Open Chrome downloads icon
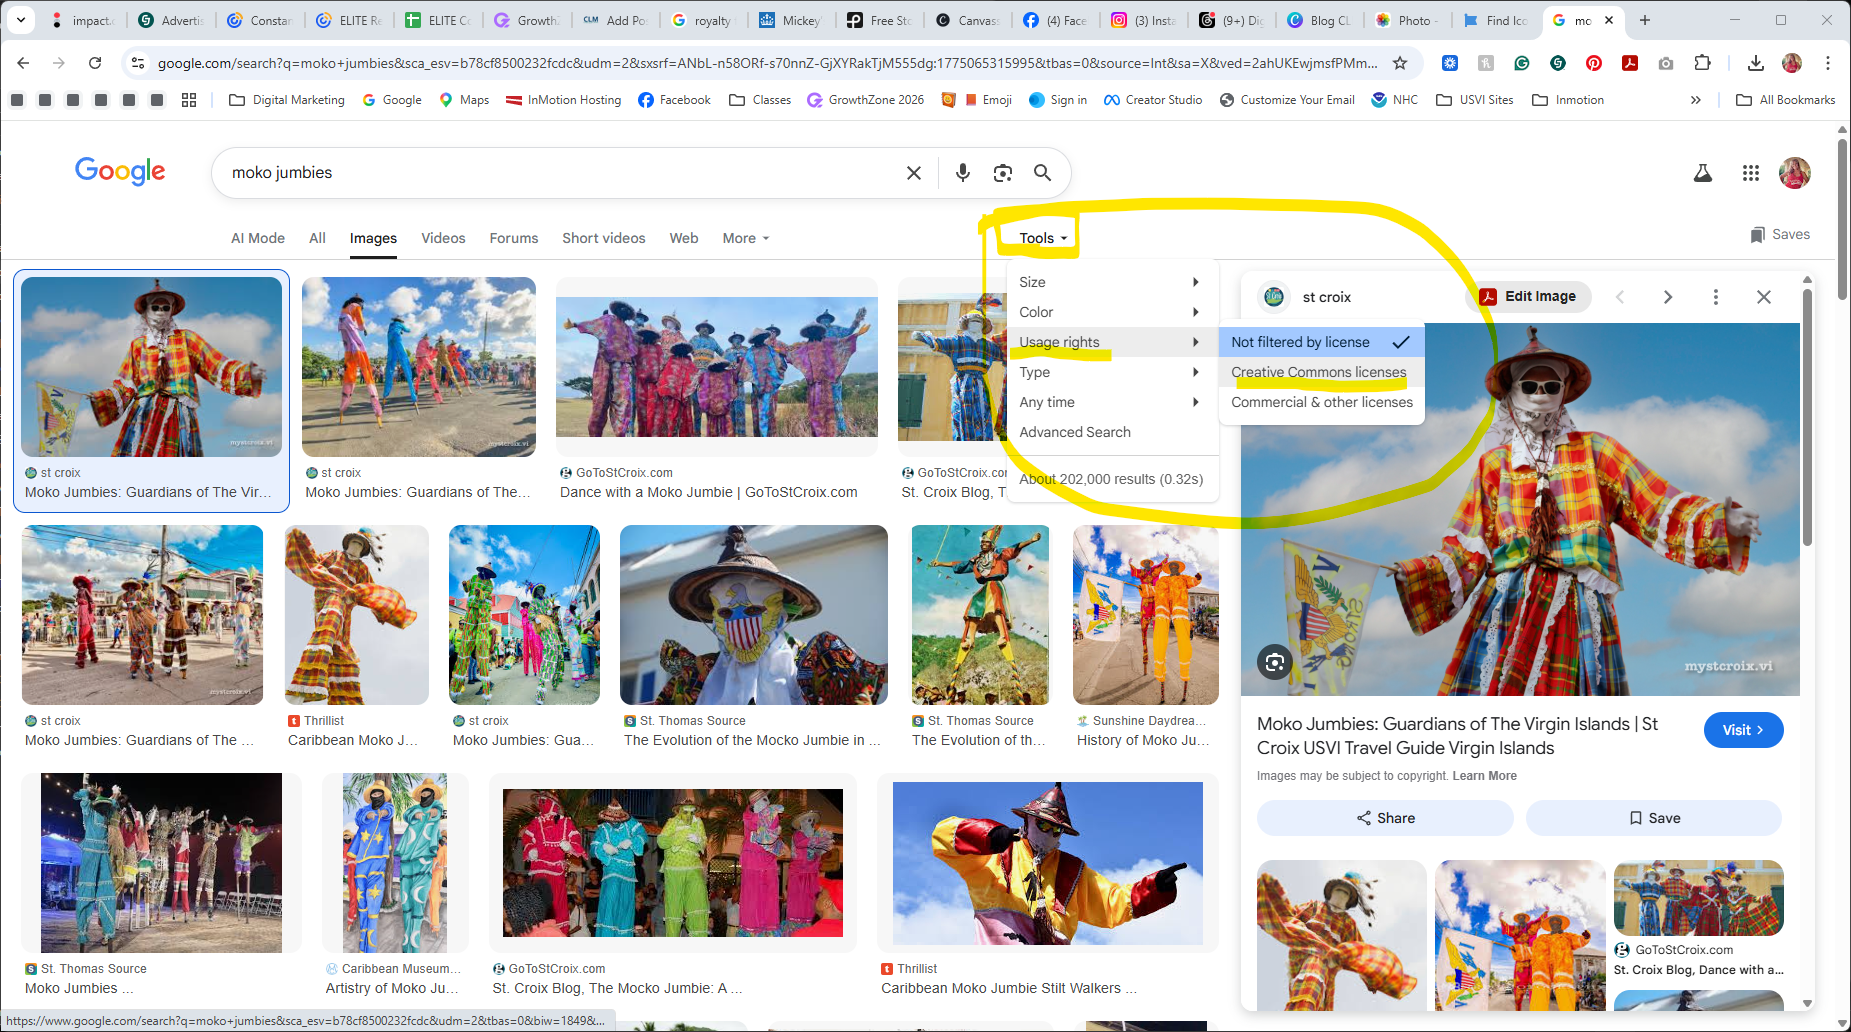The width and height of the screenshot is (1851, 1032). 1755,63
